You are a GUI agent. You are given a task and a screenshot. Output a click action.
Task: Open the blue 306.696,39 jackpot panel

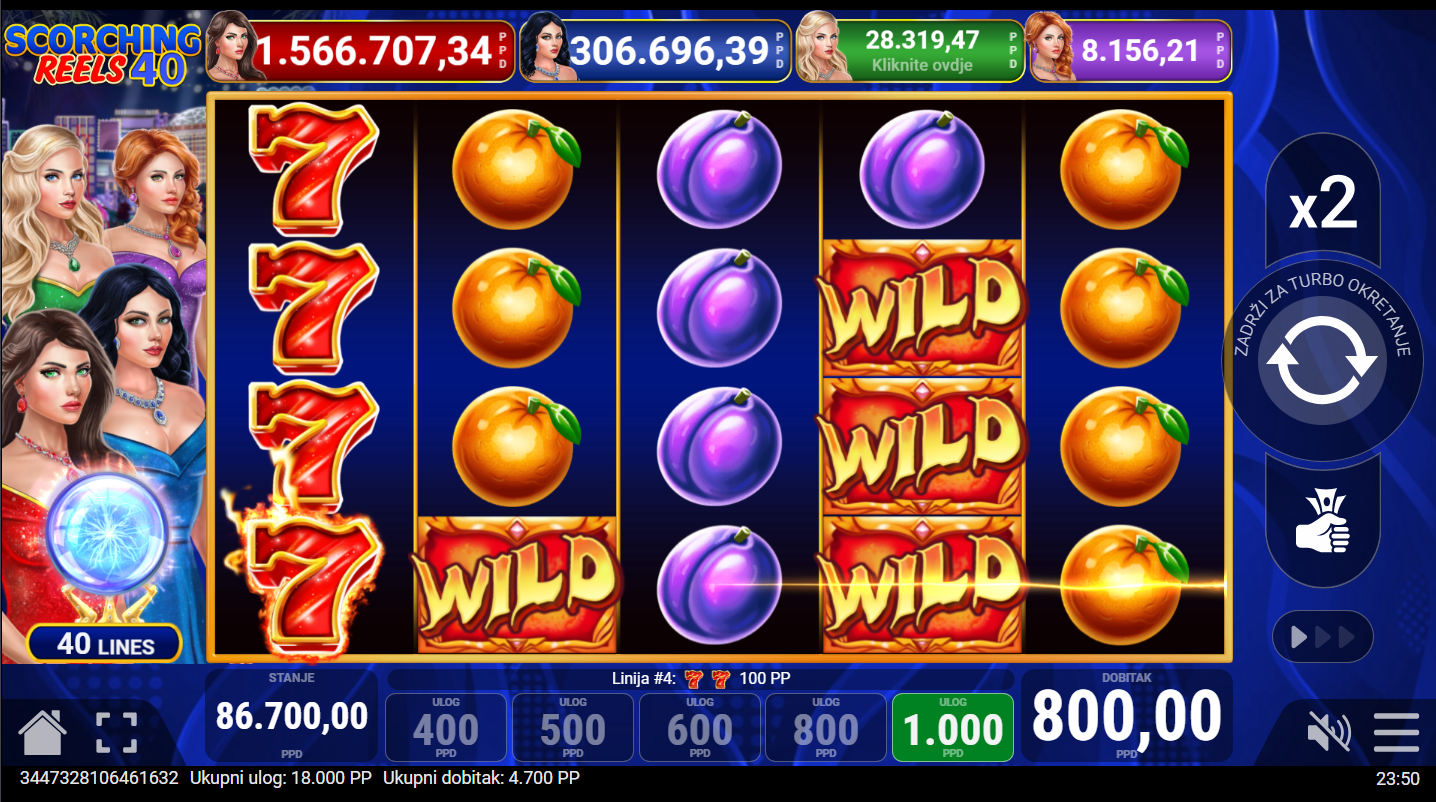coord(655,50)
